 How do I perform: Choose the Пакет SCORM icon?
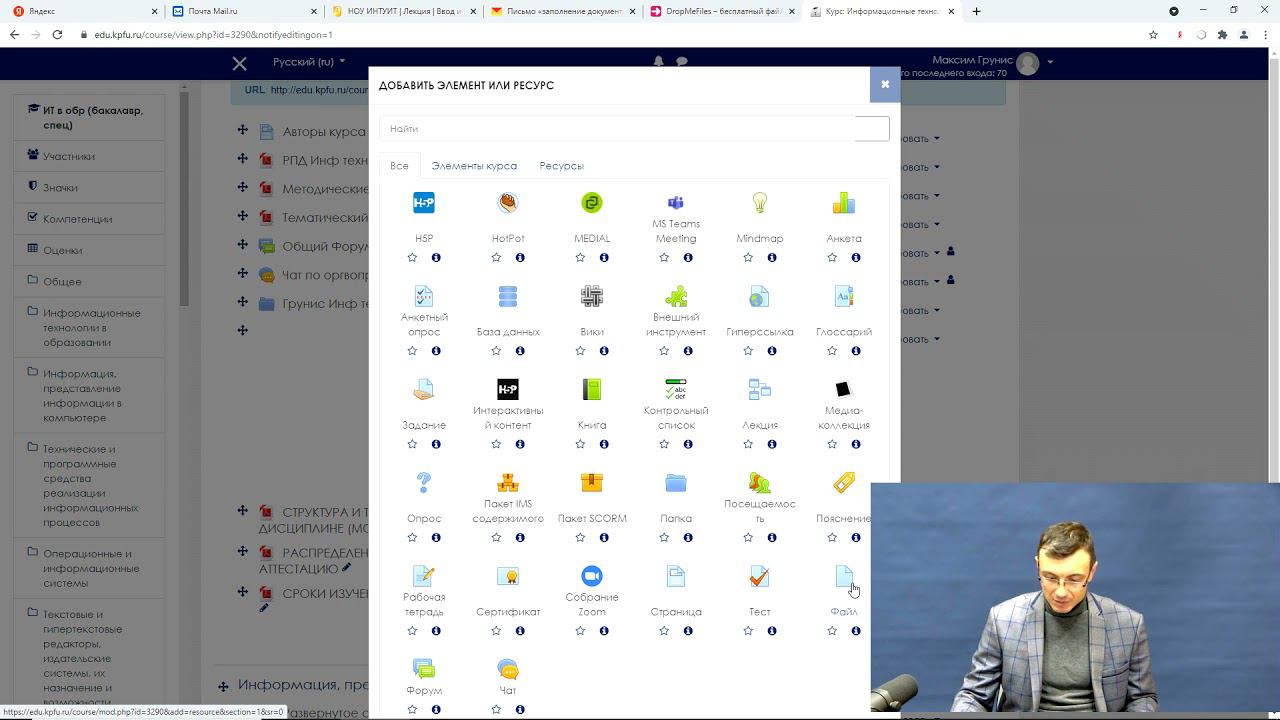point(592,483)
